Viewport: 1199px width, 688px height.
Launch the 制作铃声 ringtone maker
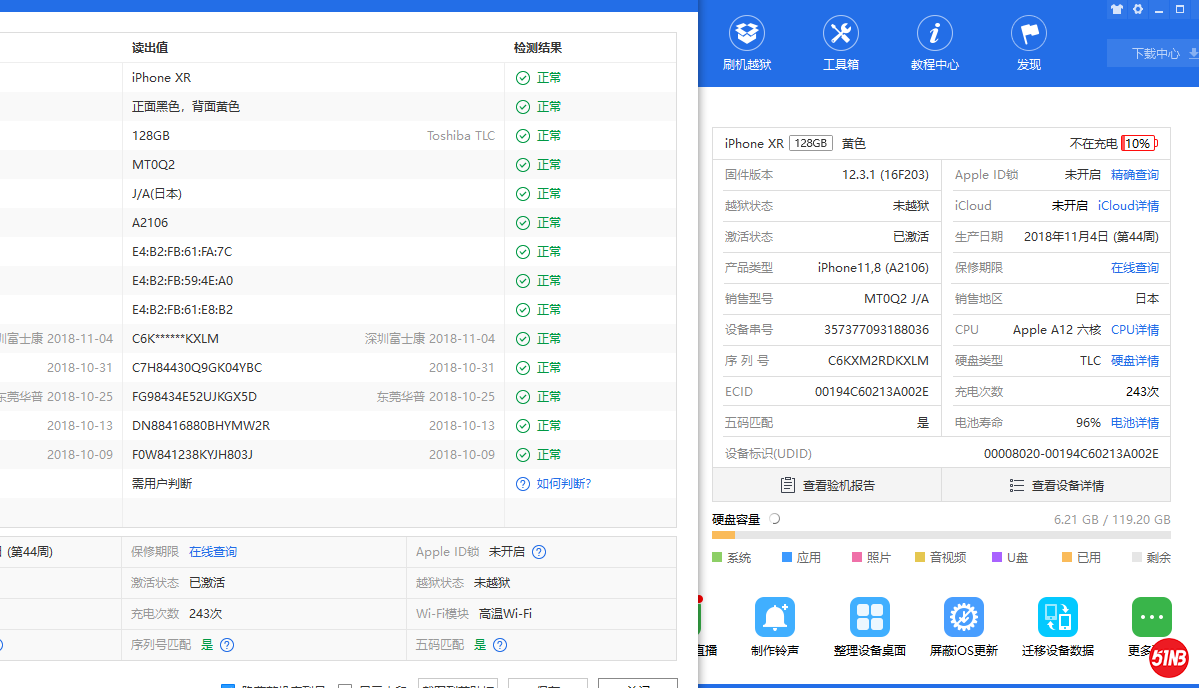(x=774, y=625)
